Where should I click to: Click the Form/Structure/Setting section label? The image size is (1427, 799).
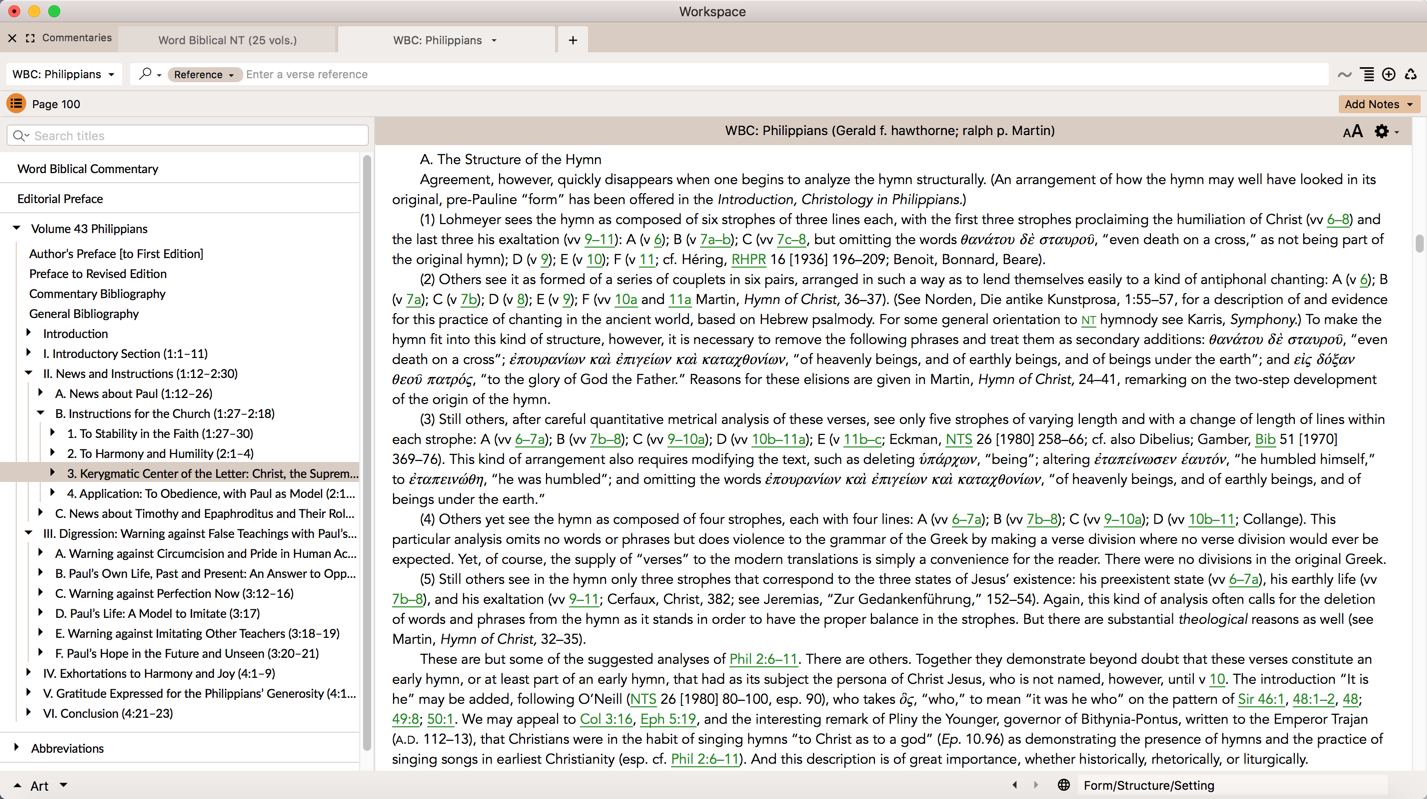1149,785
